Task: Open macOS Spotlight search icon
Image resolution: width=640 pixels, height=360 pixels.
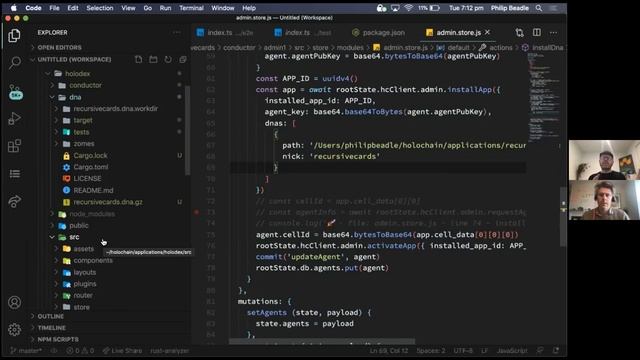Action: pyautogui.click(x=539, y=8)
